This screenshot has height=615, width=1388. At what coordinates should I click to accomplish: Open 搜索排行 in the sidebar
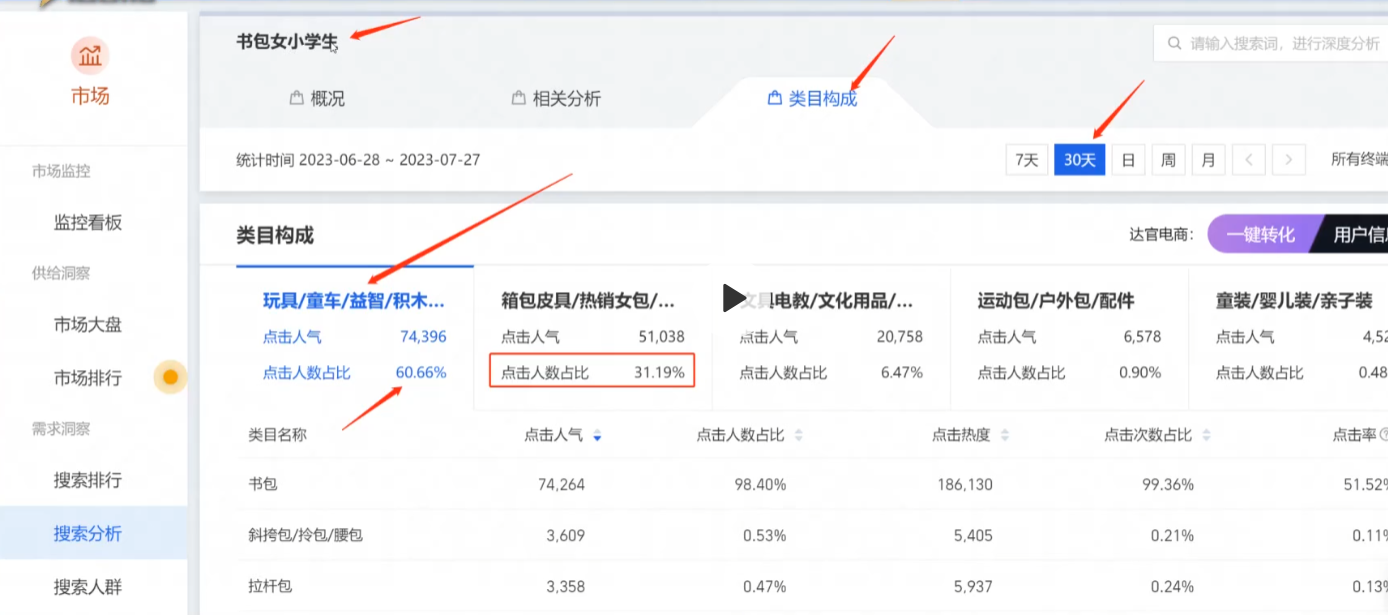(x=88, y=480)
